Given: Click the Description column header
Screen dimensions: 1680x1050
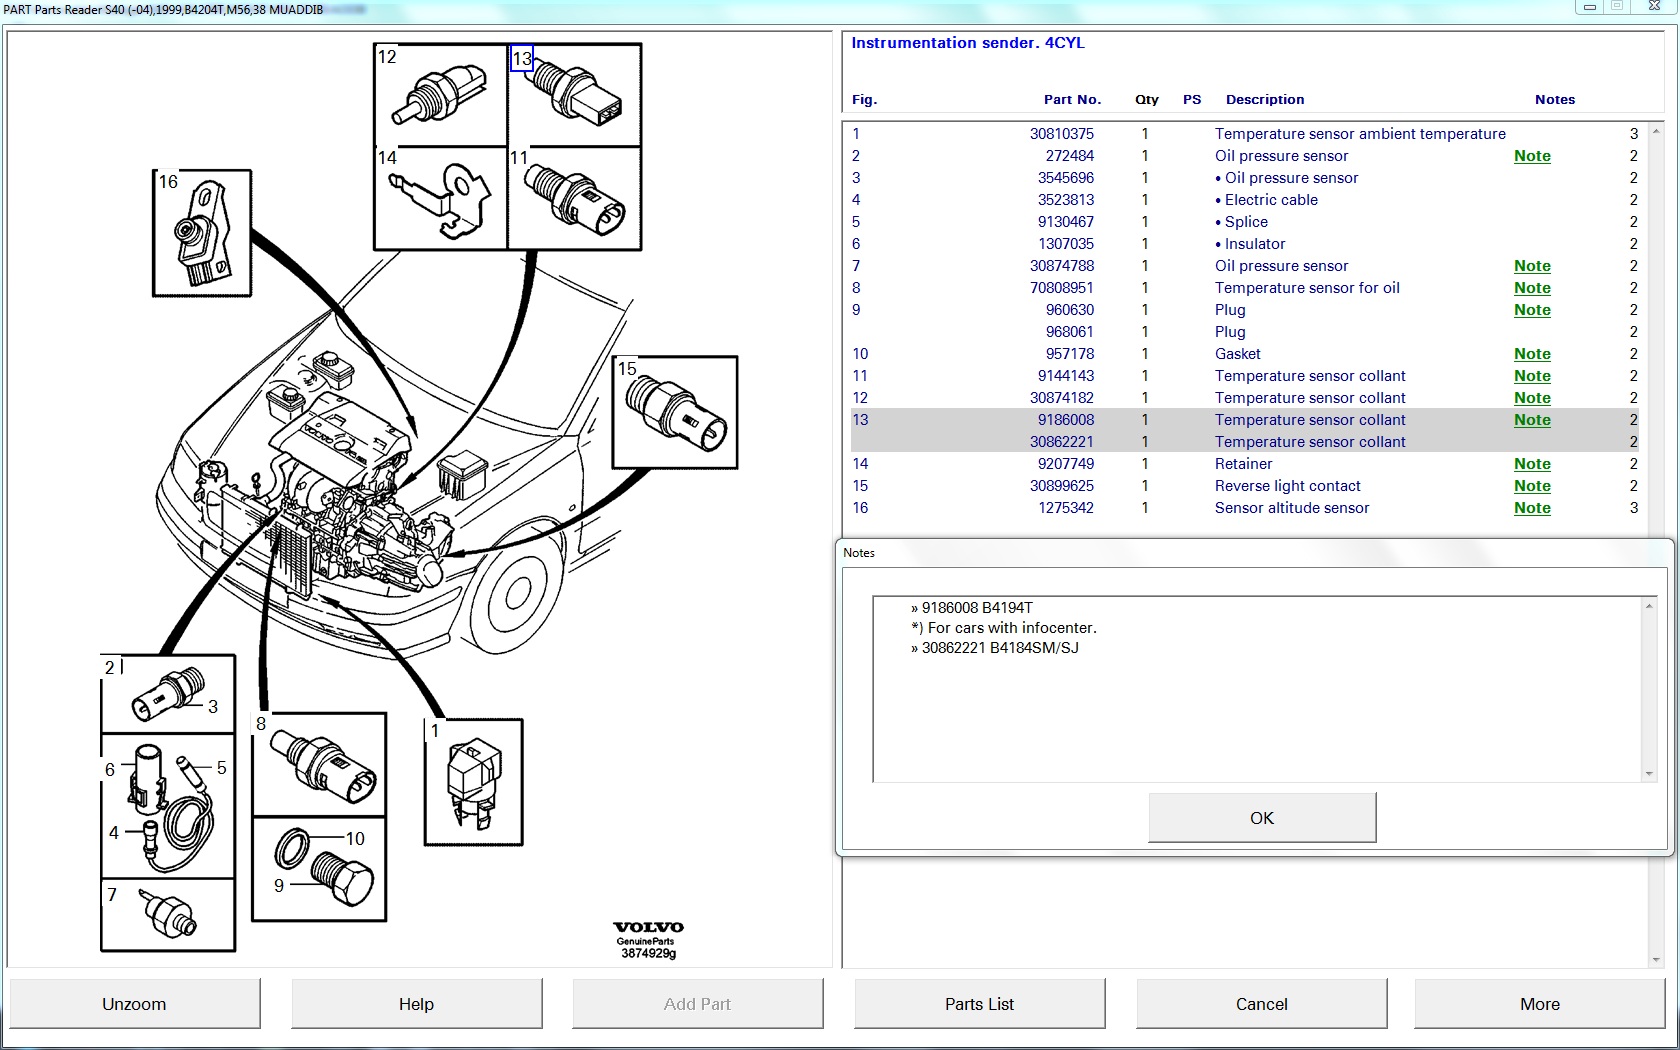Looking at the screenshot, I should click(x=1265, y=100).
